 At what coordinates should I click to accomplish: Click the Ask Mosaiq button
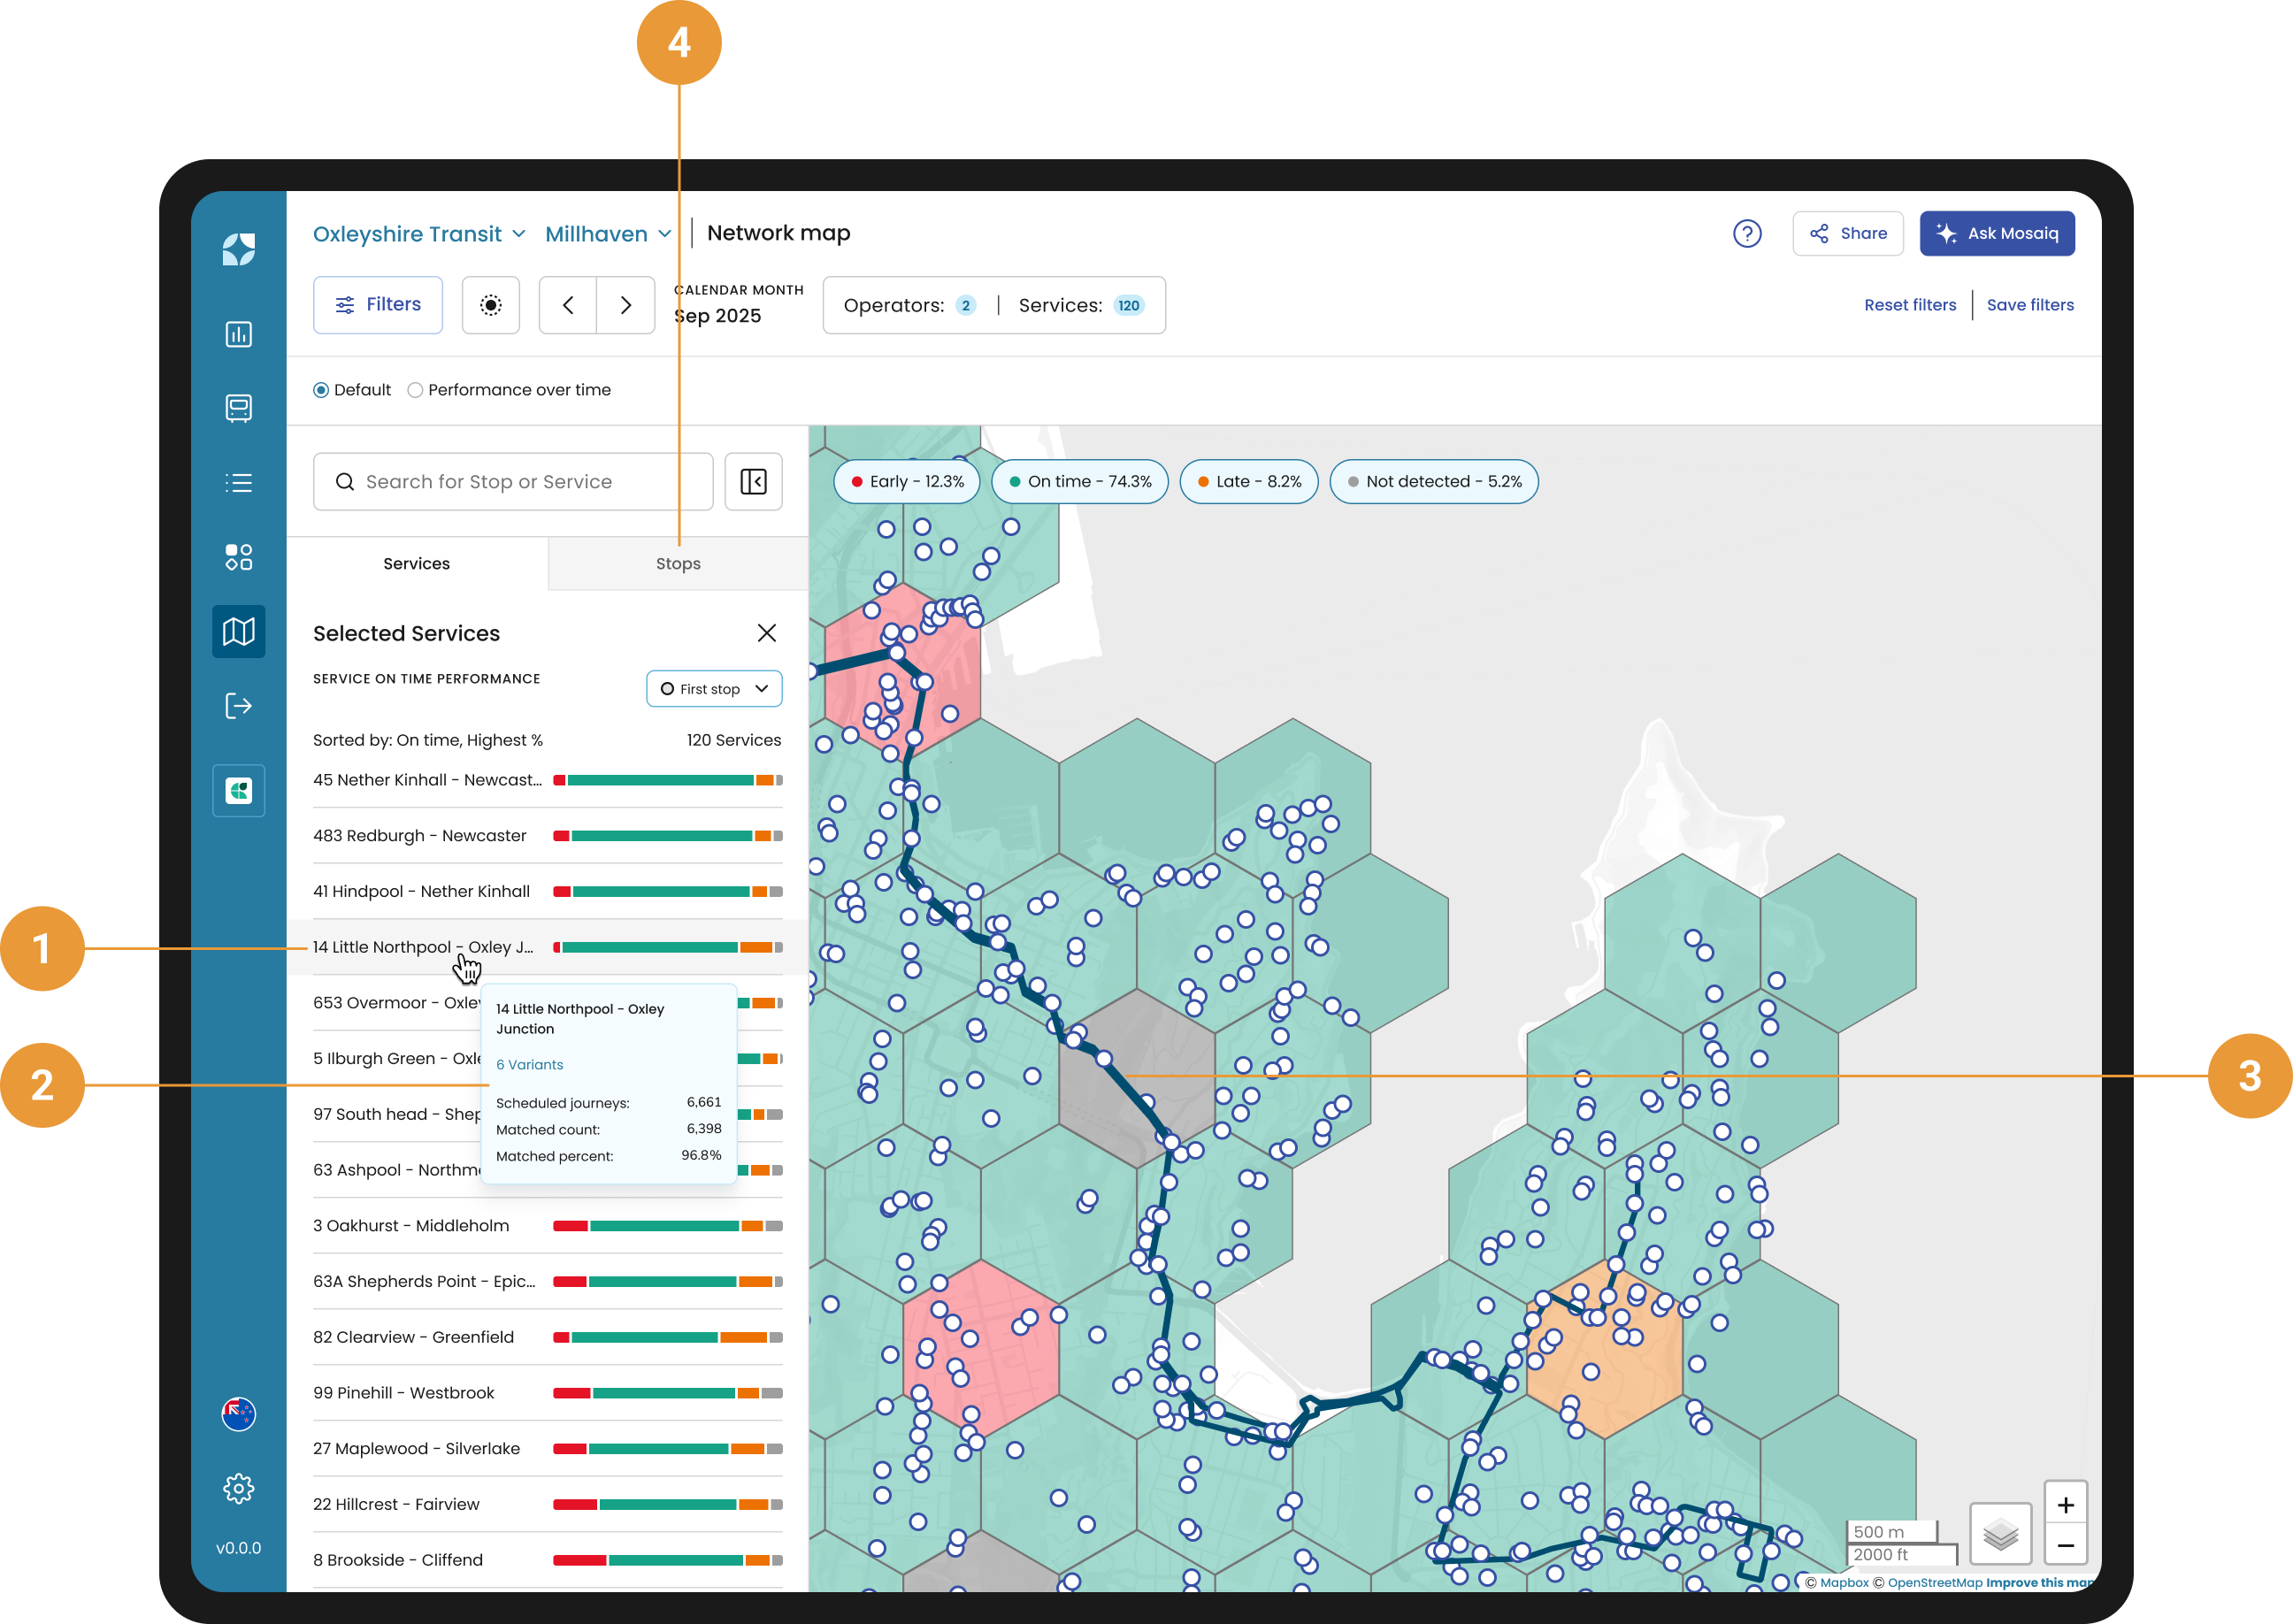coord(1997,234)
